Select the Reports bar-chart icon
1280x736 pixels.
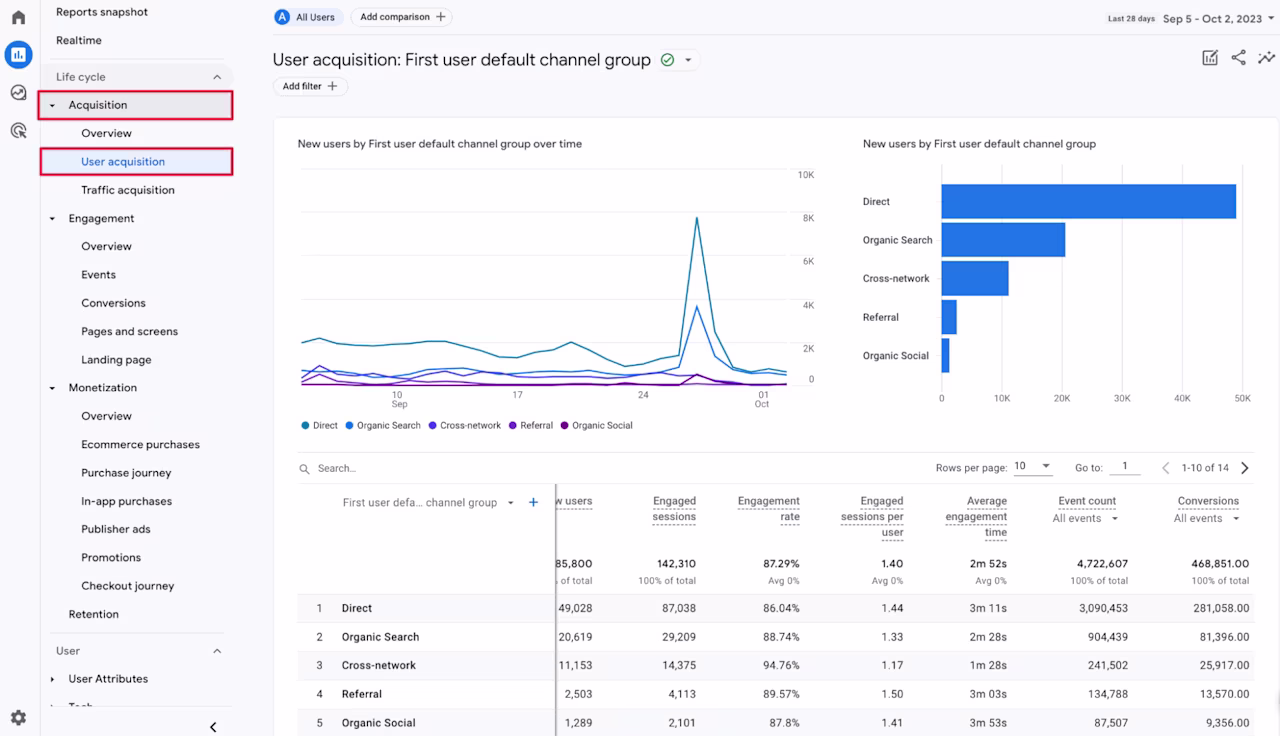[18, 55]
